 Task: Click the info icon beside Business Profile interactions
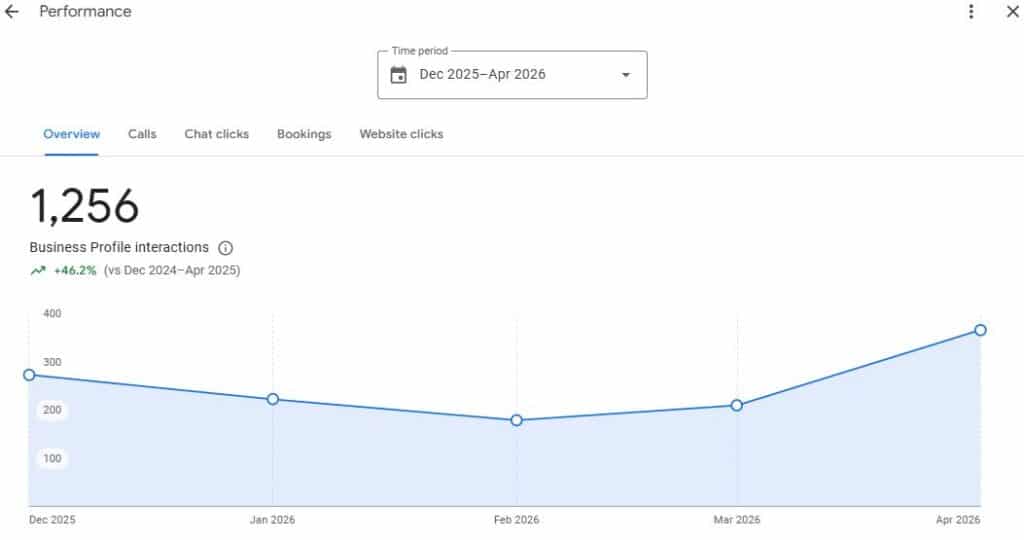coord(225,248)
